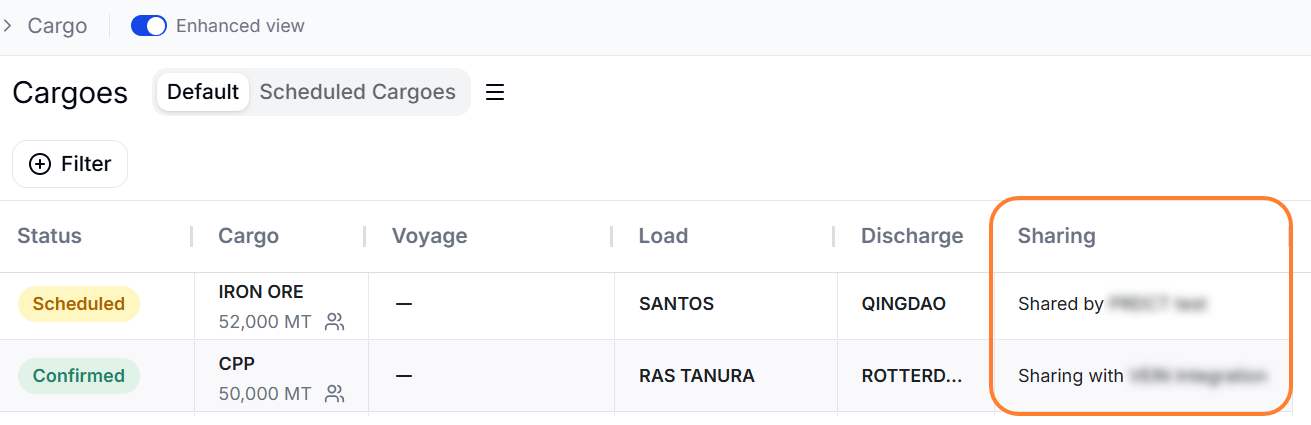Expand the breadcrumb chevron before Cargo

tap(8, 26)
